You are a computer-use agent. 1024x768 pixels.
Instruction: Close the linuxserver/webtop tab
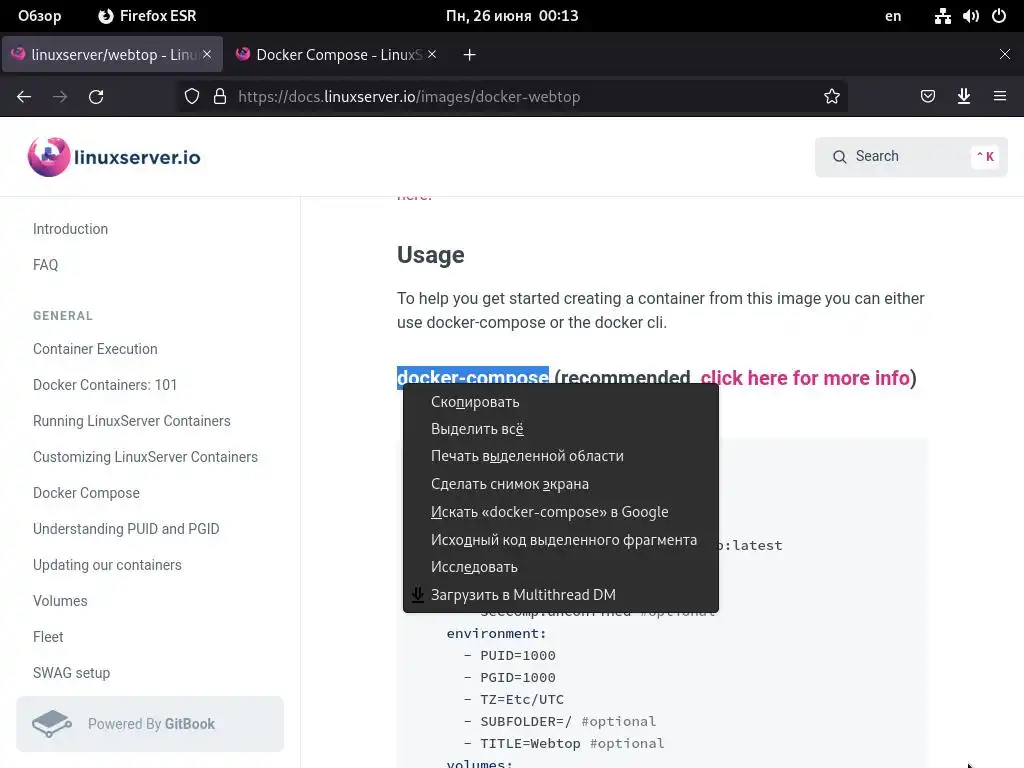pos(208,55)
